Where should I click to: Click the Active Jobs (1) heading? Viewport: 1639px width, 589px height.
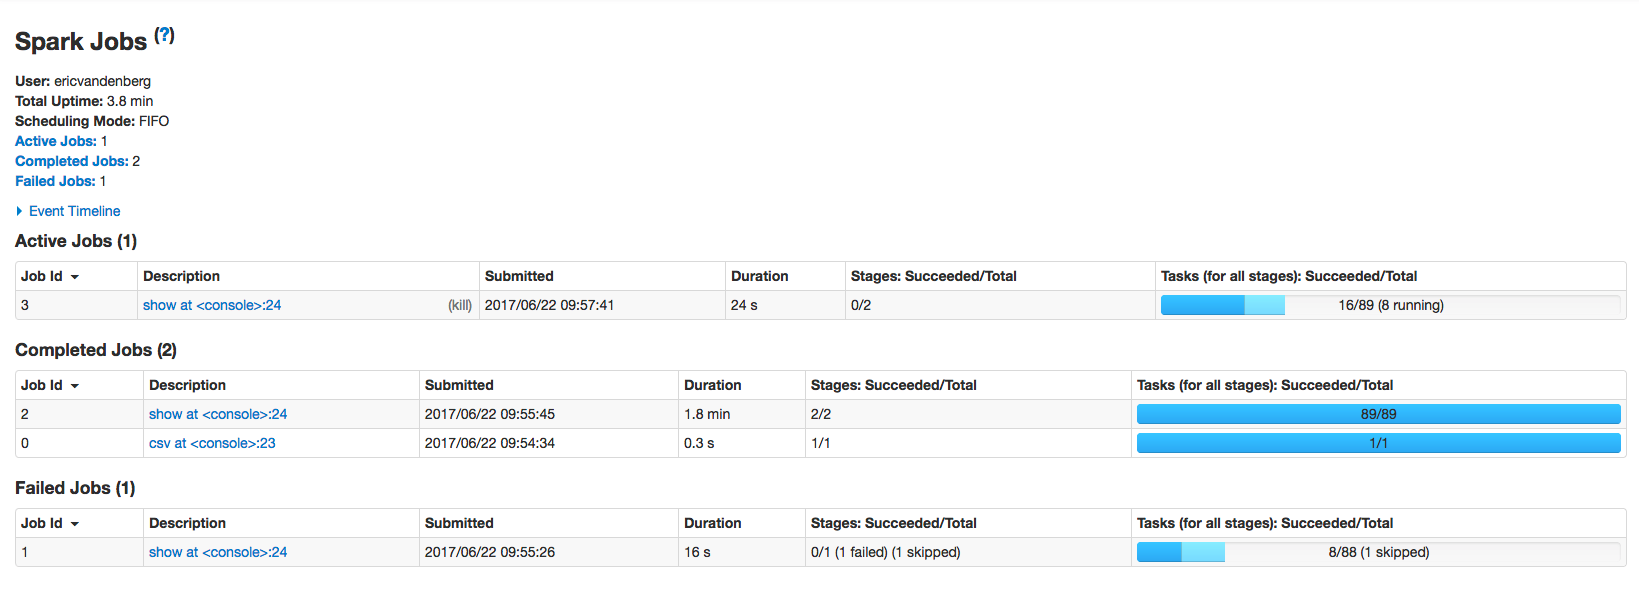click(x=76, y=241)
